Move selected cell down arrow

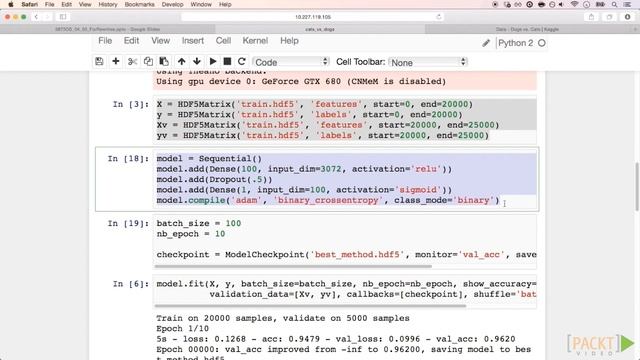coord(197,62)
